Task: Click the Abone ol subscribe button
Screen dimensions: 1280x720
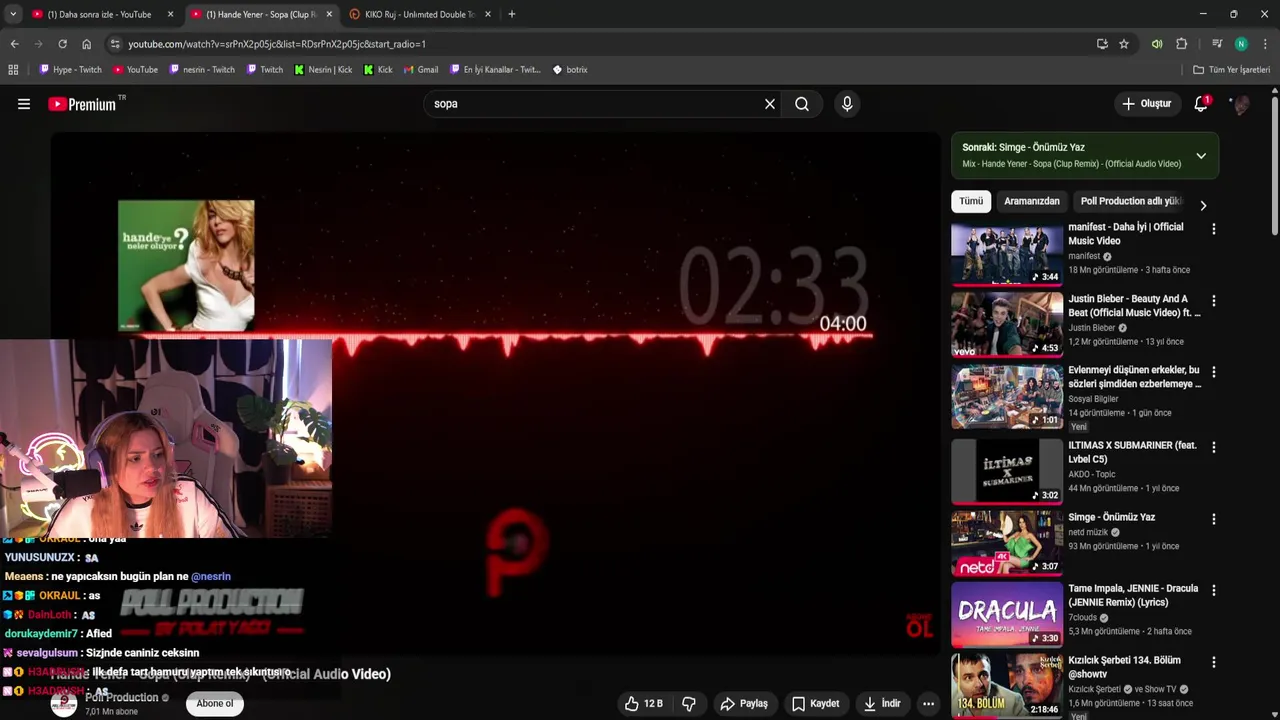Action: pyautogui.click(x=215, y=703)
